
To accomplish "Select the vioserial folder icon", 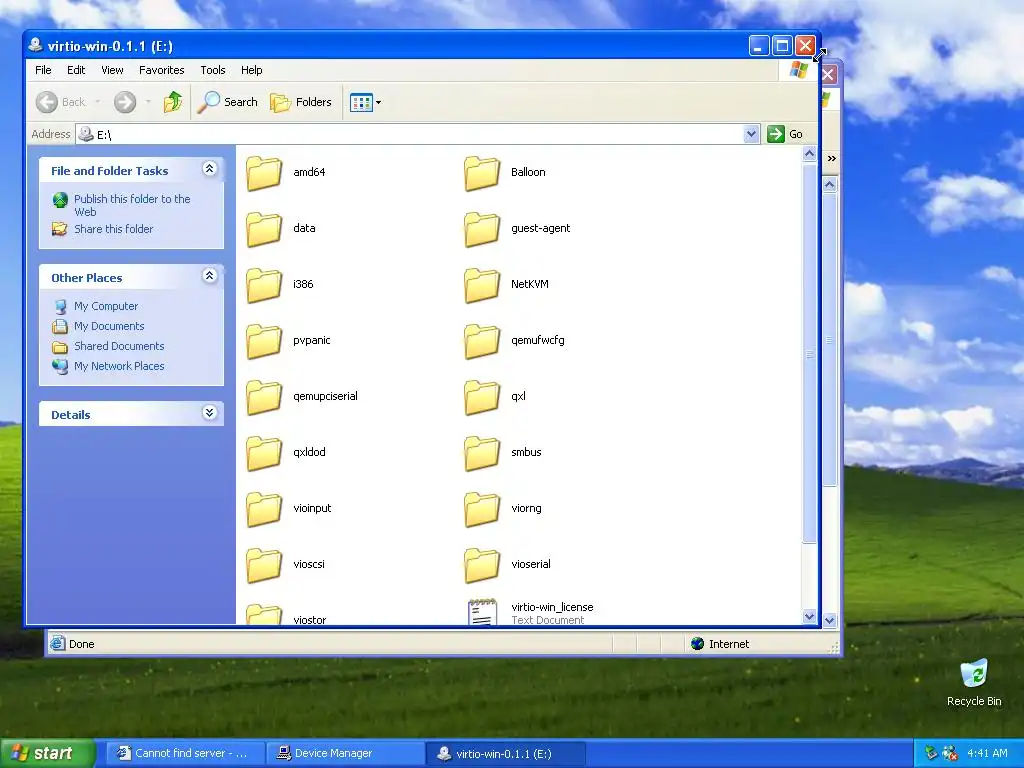I will coord(482,566).
